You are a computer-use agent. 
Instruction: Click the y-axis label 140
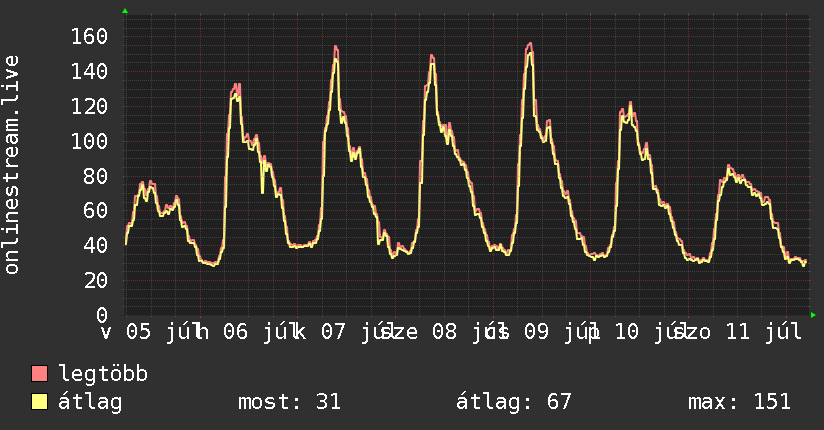[x=89, y=71]
